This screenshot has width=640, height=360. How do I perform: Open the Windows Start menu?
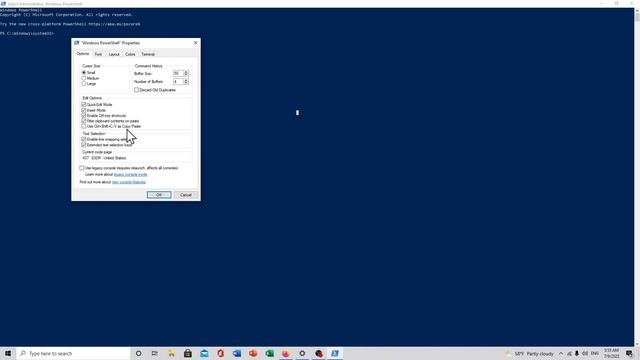coord(8,353)
